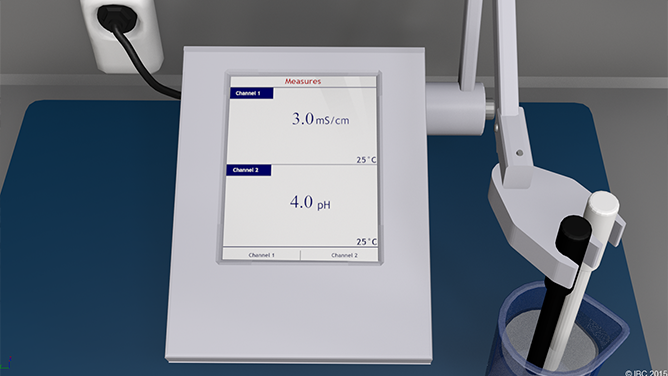Viewport: 668px width, 376px height.
Task: Click the power plug in the wall socket
Action: (x=117, y=16)
